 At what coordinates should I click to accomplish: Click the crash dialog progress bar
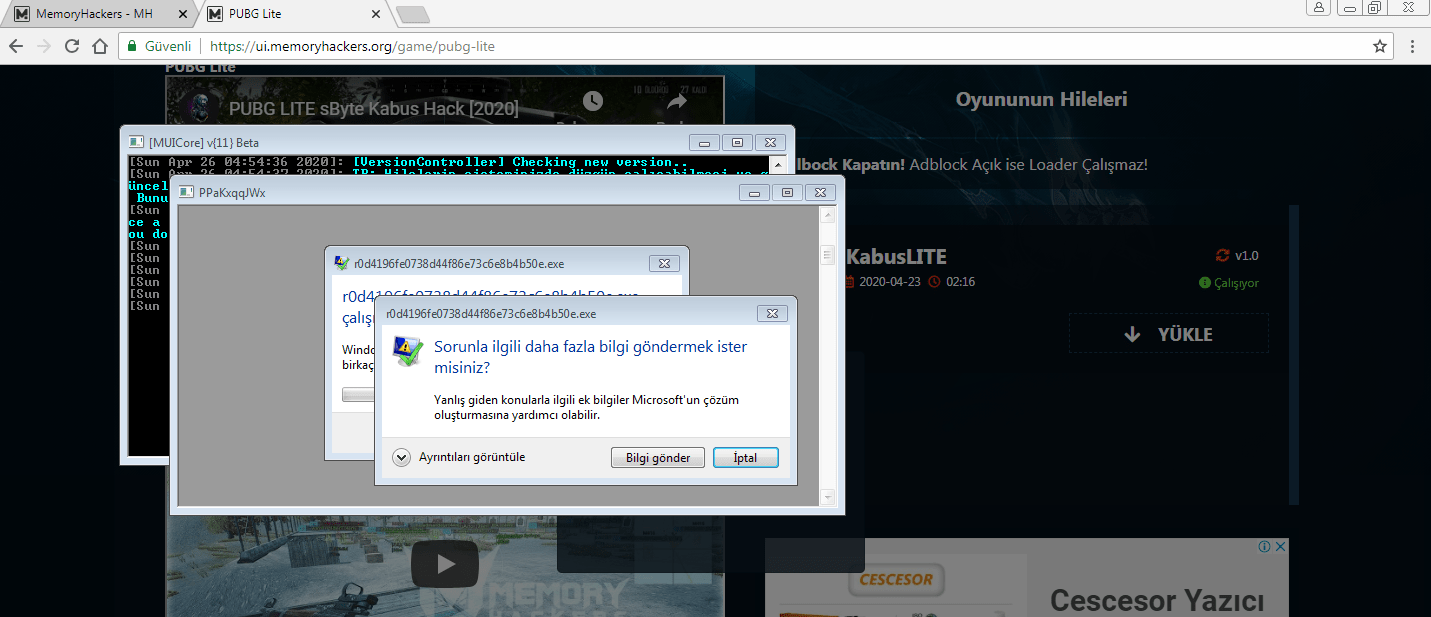click(x=358, y=394)
